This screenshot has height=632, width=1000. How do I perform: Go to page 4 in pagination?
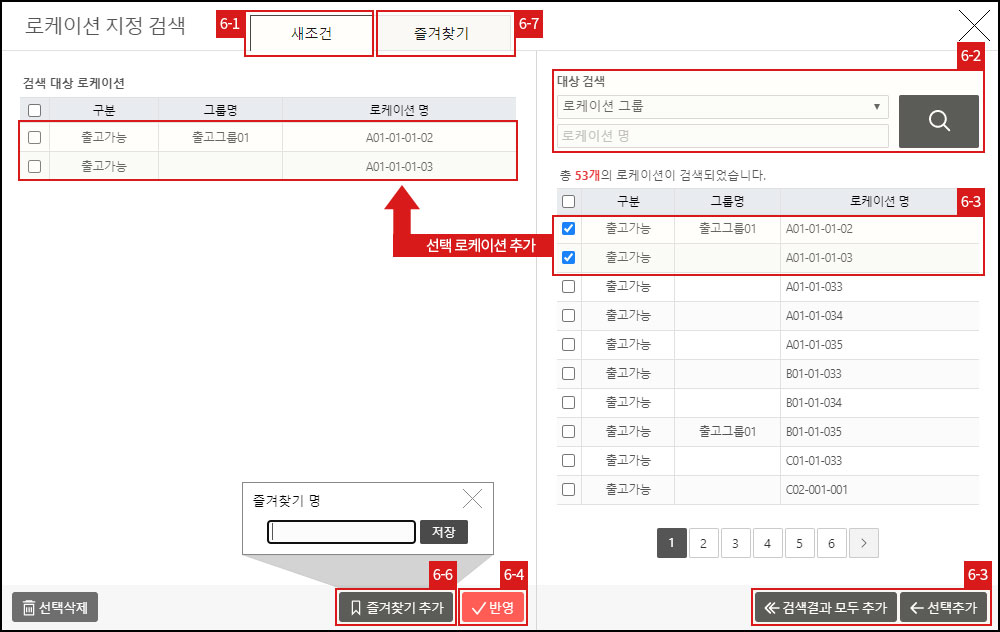click(x=768, y=542)
